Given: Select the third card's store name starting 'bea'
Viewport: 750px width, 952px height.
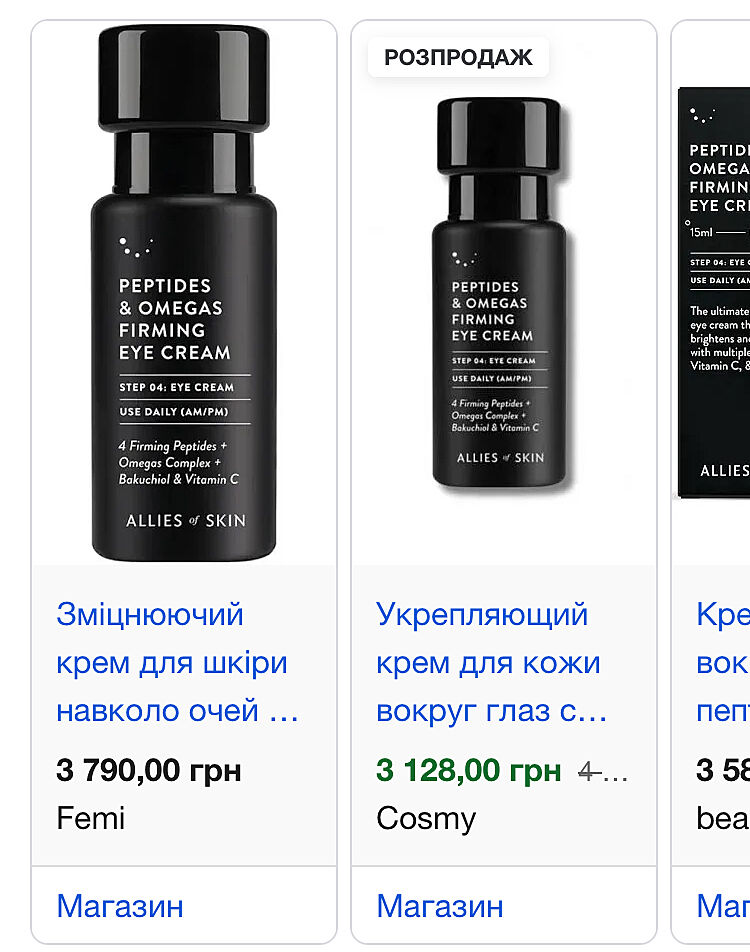Looking at the screenshot, I should point(723,818).
